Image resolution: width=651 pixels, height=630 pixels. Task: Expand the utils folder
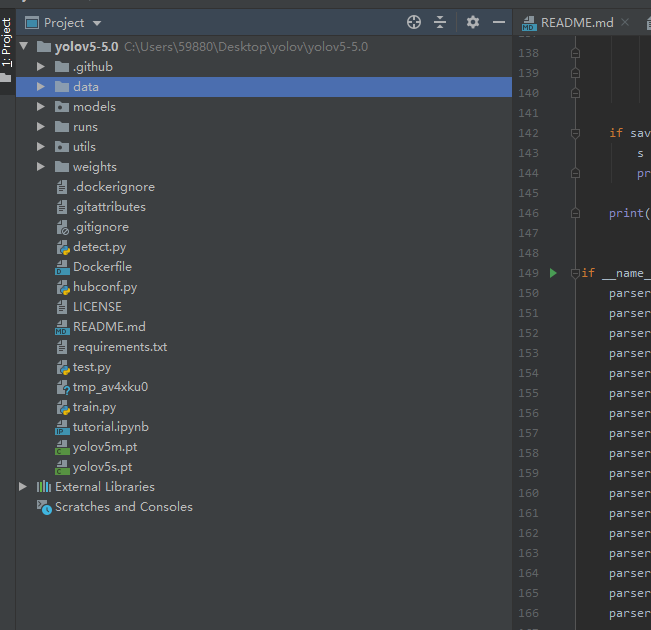pos(41,147)
